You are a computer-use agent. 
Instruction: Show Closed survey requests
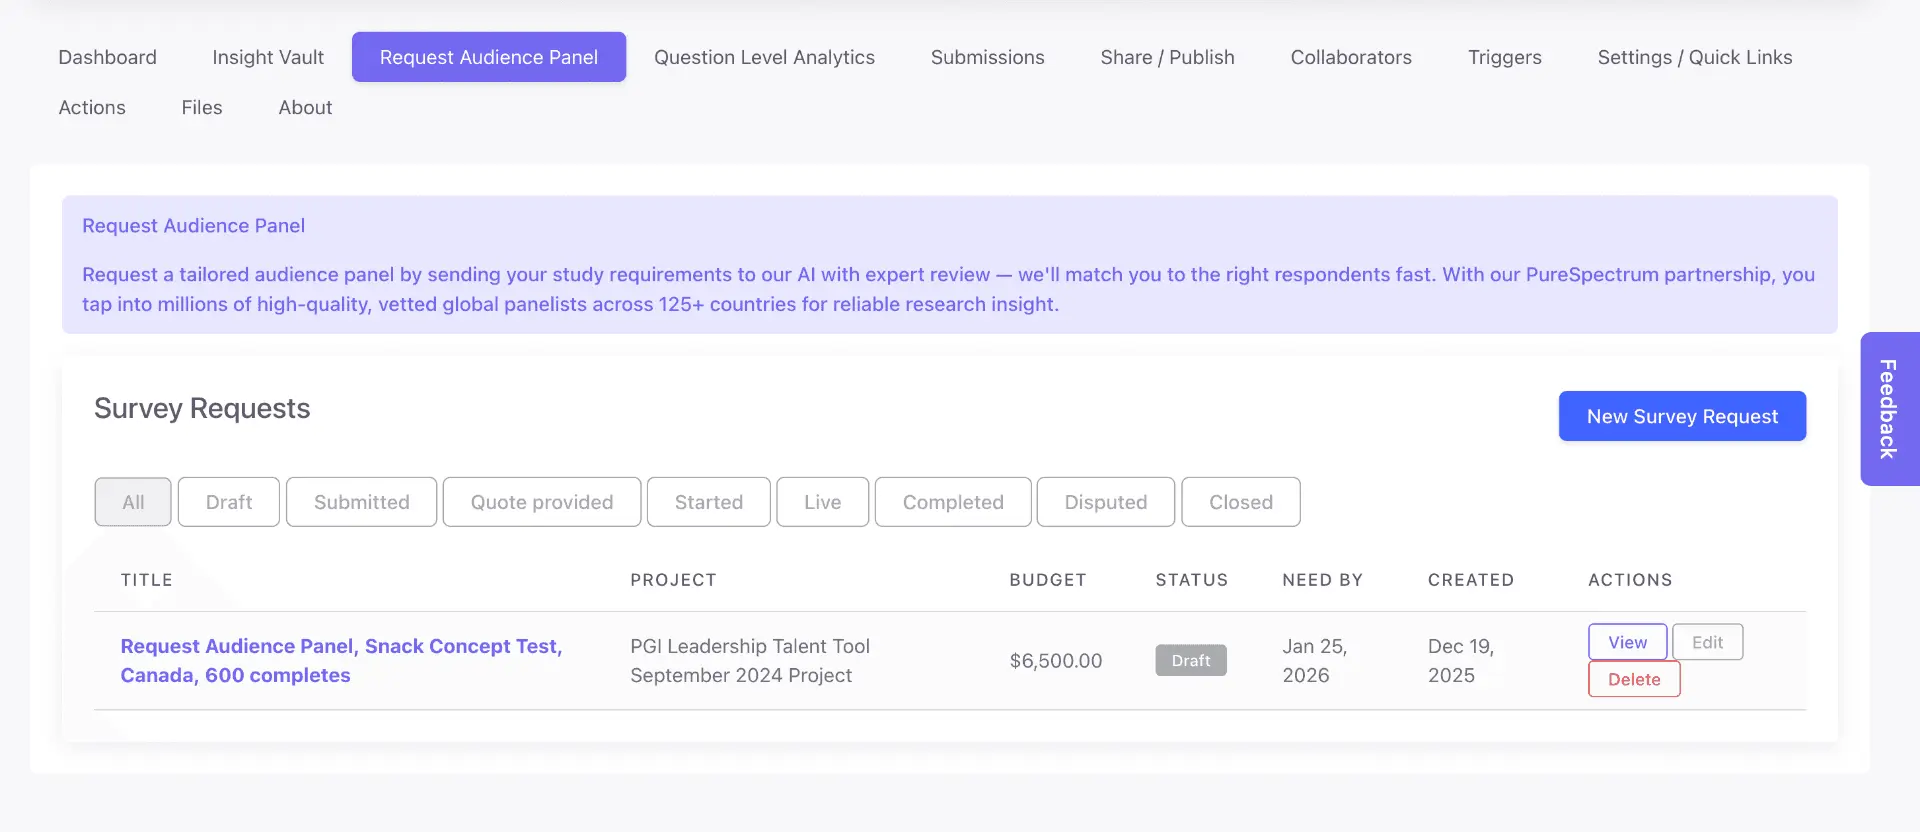(x=1241, y=502)
